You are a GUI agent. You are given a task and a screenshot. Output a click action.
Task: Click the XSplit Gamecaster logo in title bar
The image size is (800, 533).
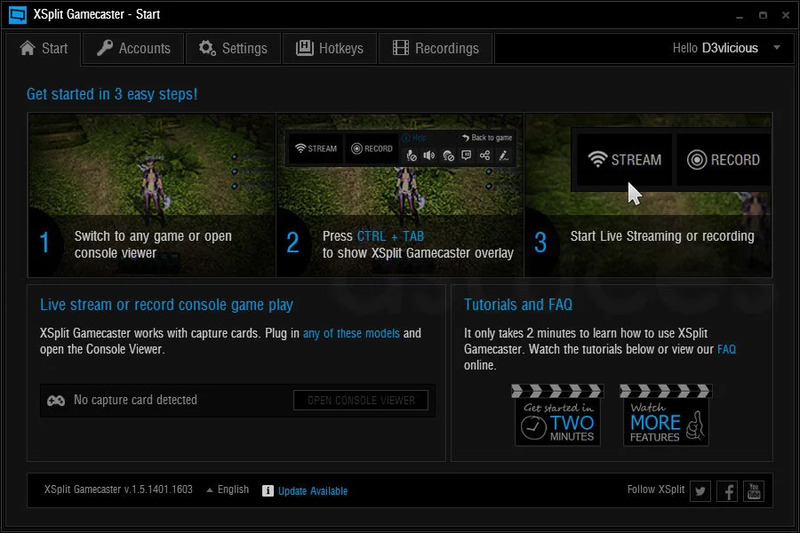point(16,15)
